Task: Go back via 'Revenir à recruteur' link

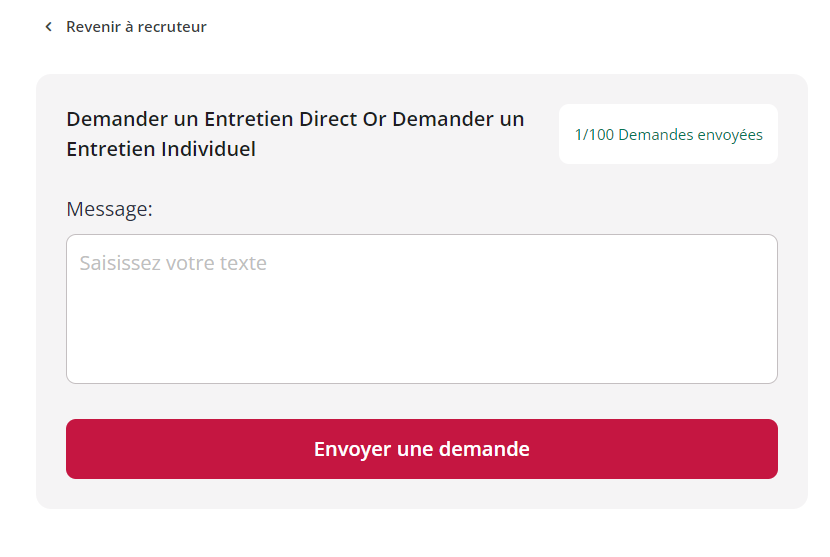Action: (125, 26)
